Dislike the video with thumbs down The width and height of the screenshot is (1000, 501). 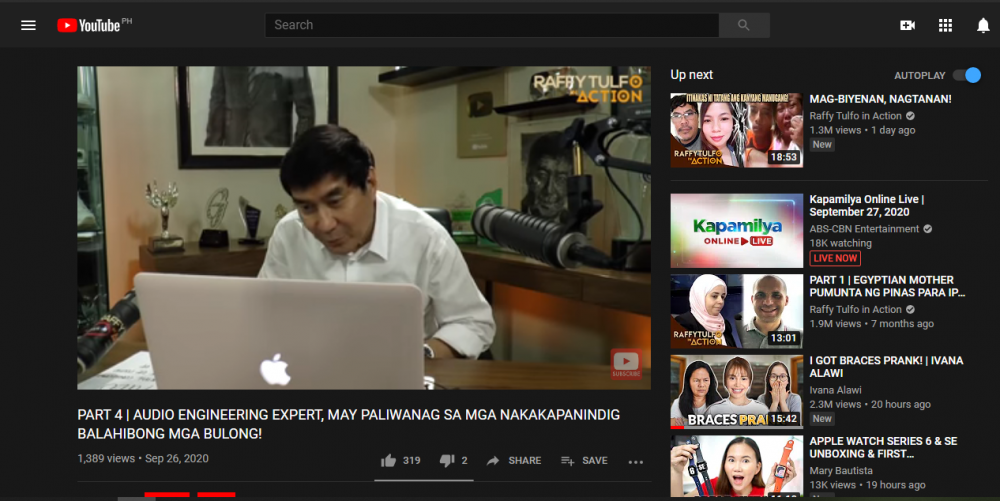click(445, 461)
